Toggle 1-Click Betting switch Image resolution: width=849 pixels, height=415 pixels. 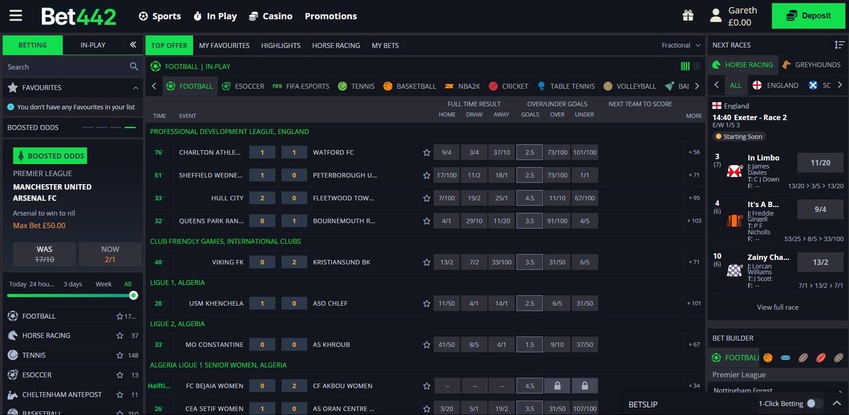pos(814,404)
